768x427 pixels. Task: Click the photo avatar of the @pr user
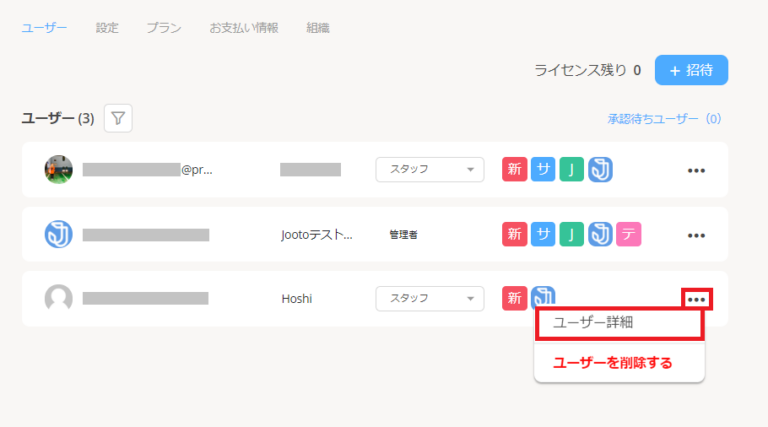[x=59, y=169]
